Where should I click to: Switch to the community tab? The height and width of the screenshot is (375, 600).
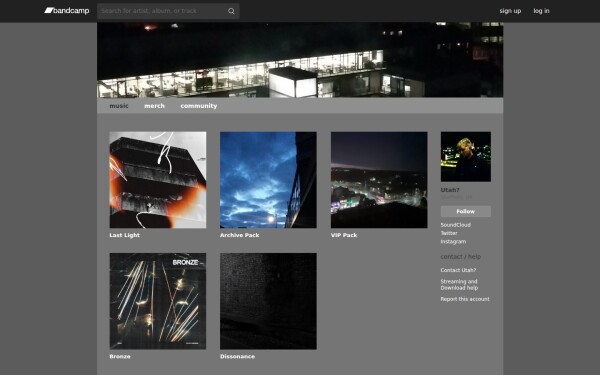click(199, 106)
